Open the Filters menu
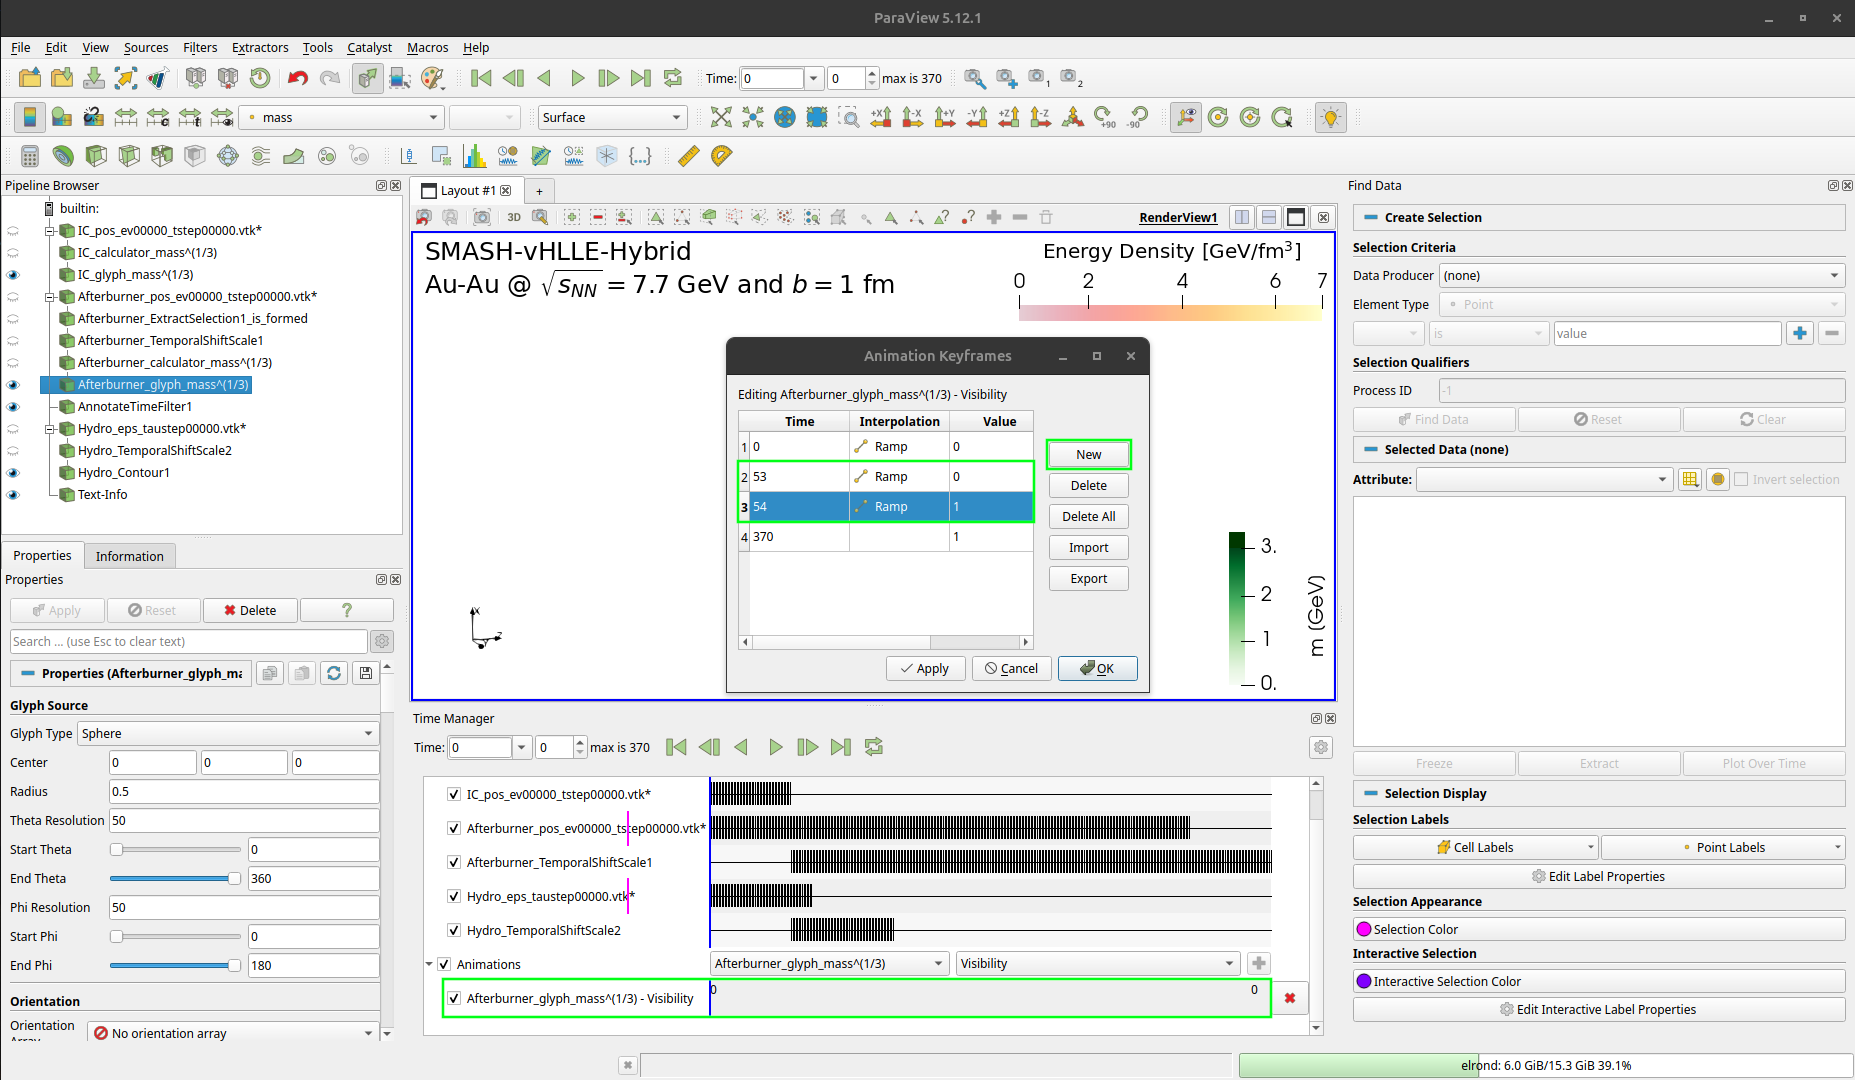Screen dimensions: 1855x1080 pyautogui.click(x=199, y=47)
